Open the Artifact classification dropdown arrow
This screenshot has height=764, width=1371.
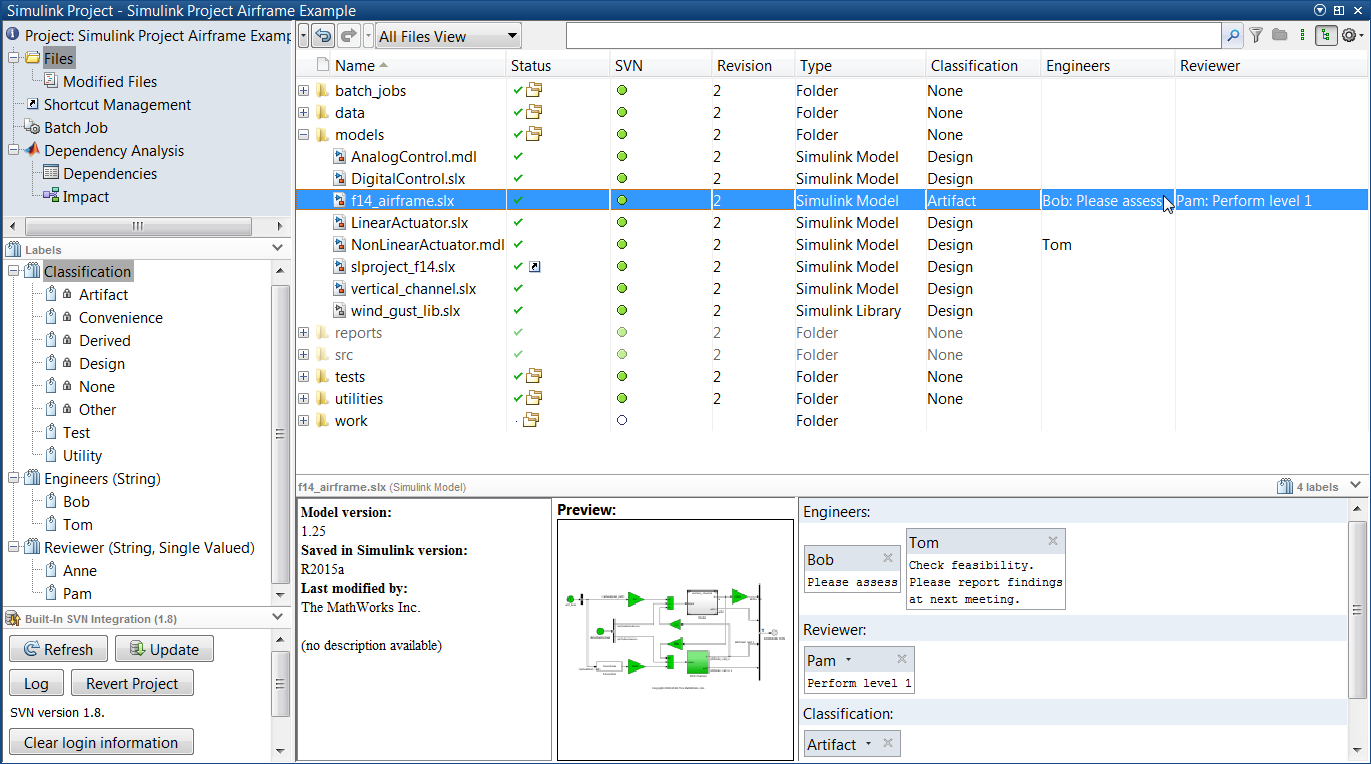[x=868, y=744]
